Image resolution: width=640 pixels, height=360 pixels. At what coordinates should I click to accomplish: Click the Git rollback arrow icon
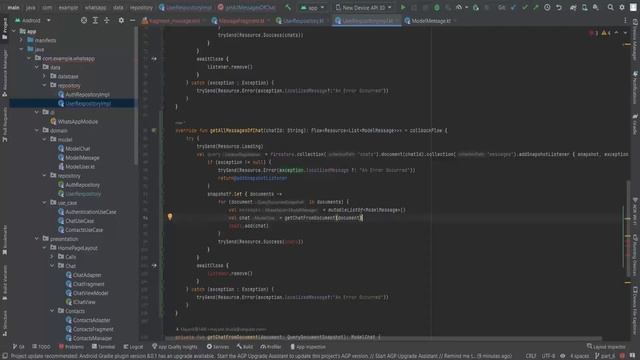[558, 7]
